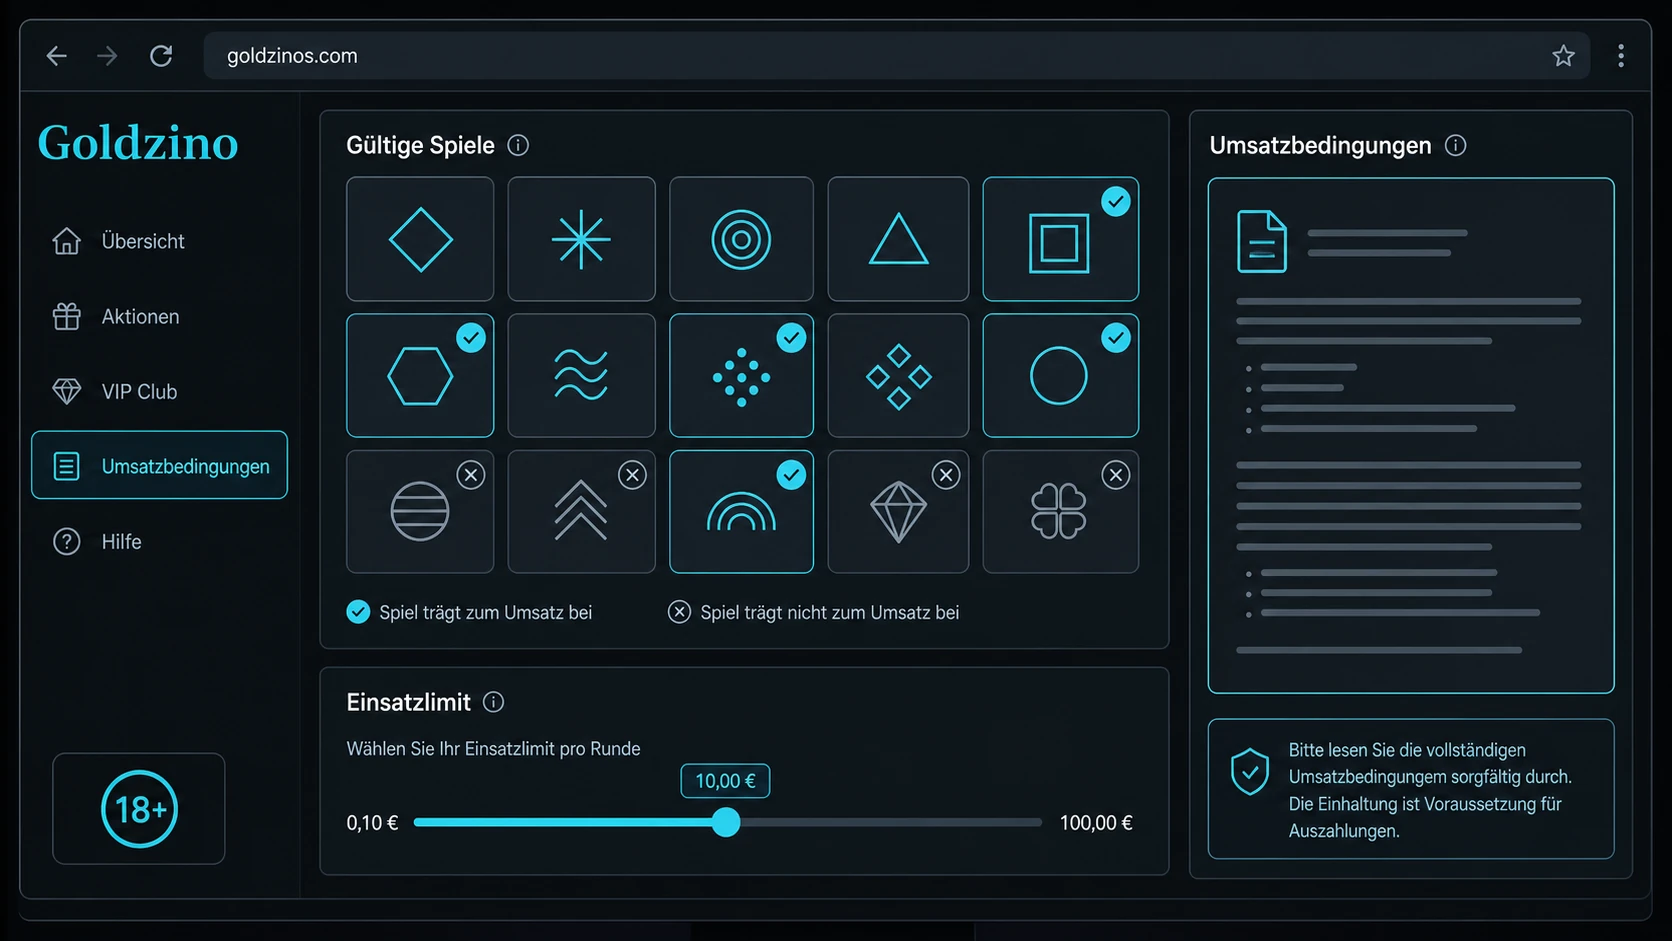Toggle the checkmark on the rainbow arc game

click(x=792, y=475)
